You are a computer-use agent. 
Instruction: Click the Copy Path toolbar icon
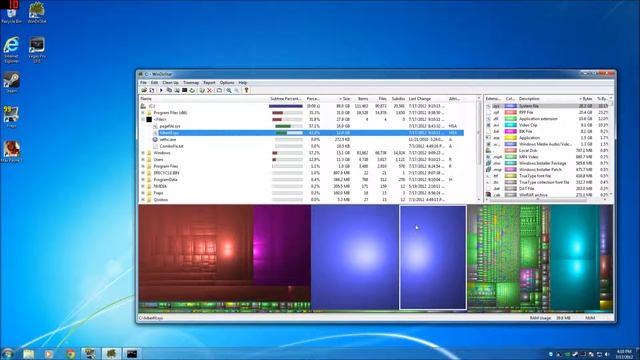pos(169,90)
